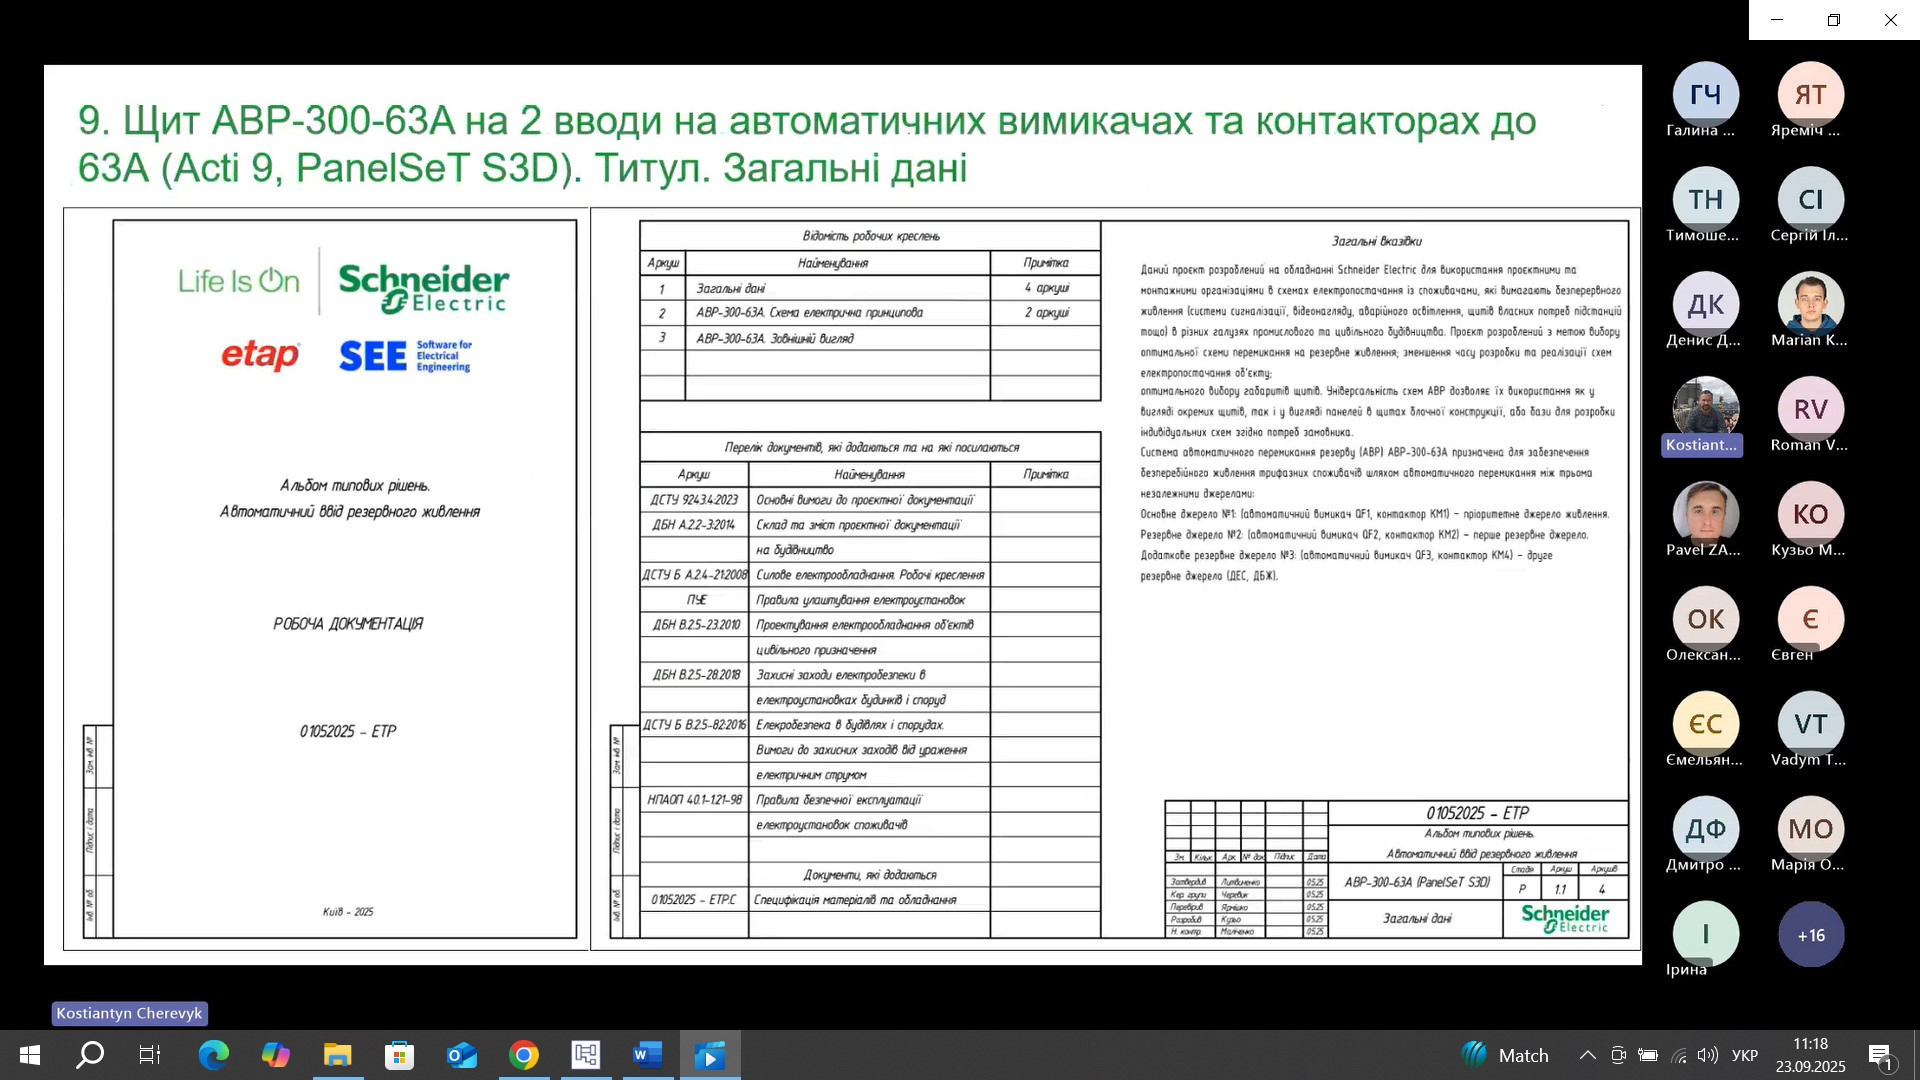Switch to Word on taskbar

coord(647,1055)
